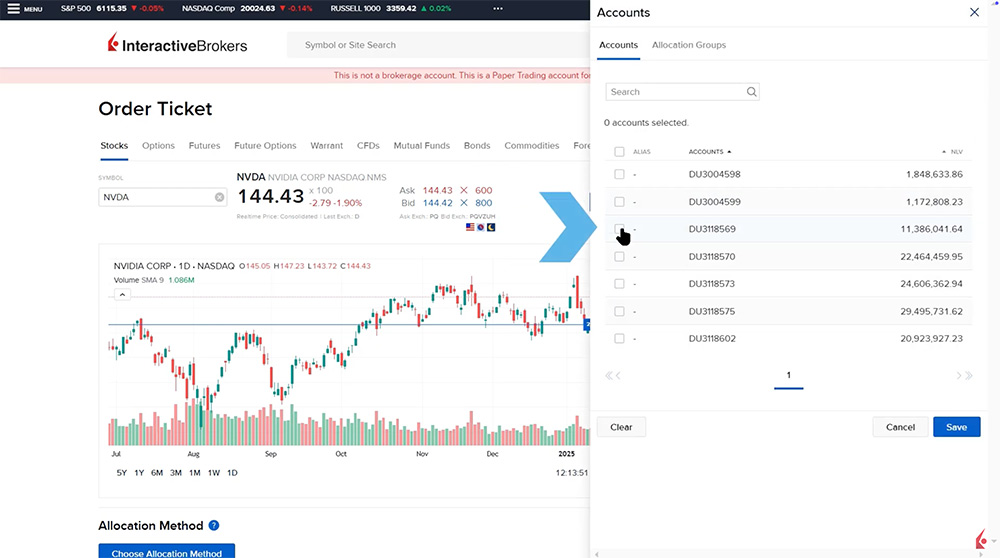Go to first page double-arrow icon
This screenshot has height=558, width=1000.
pos(608,376)
